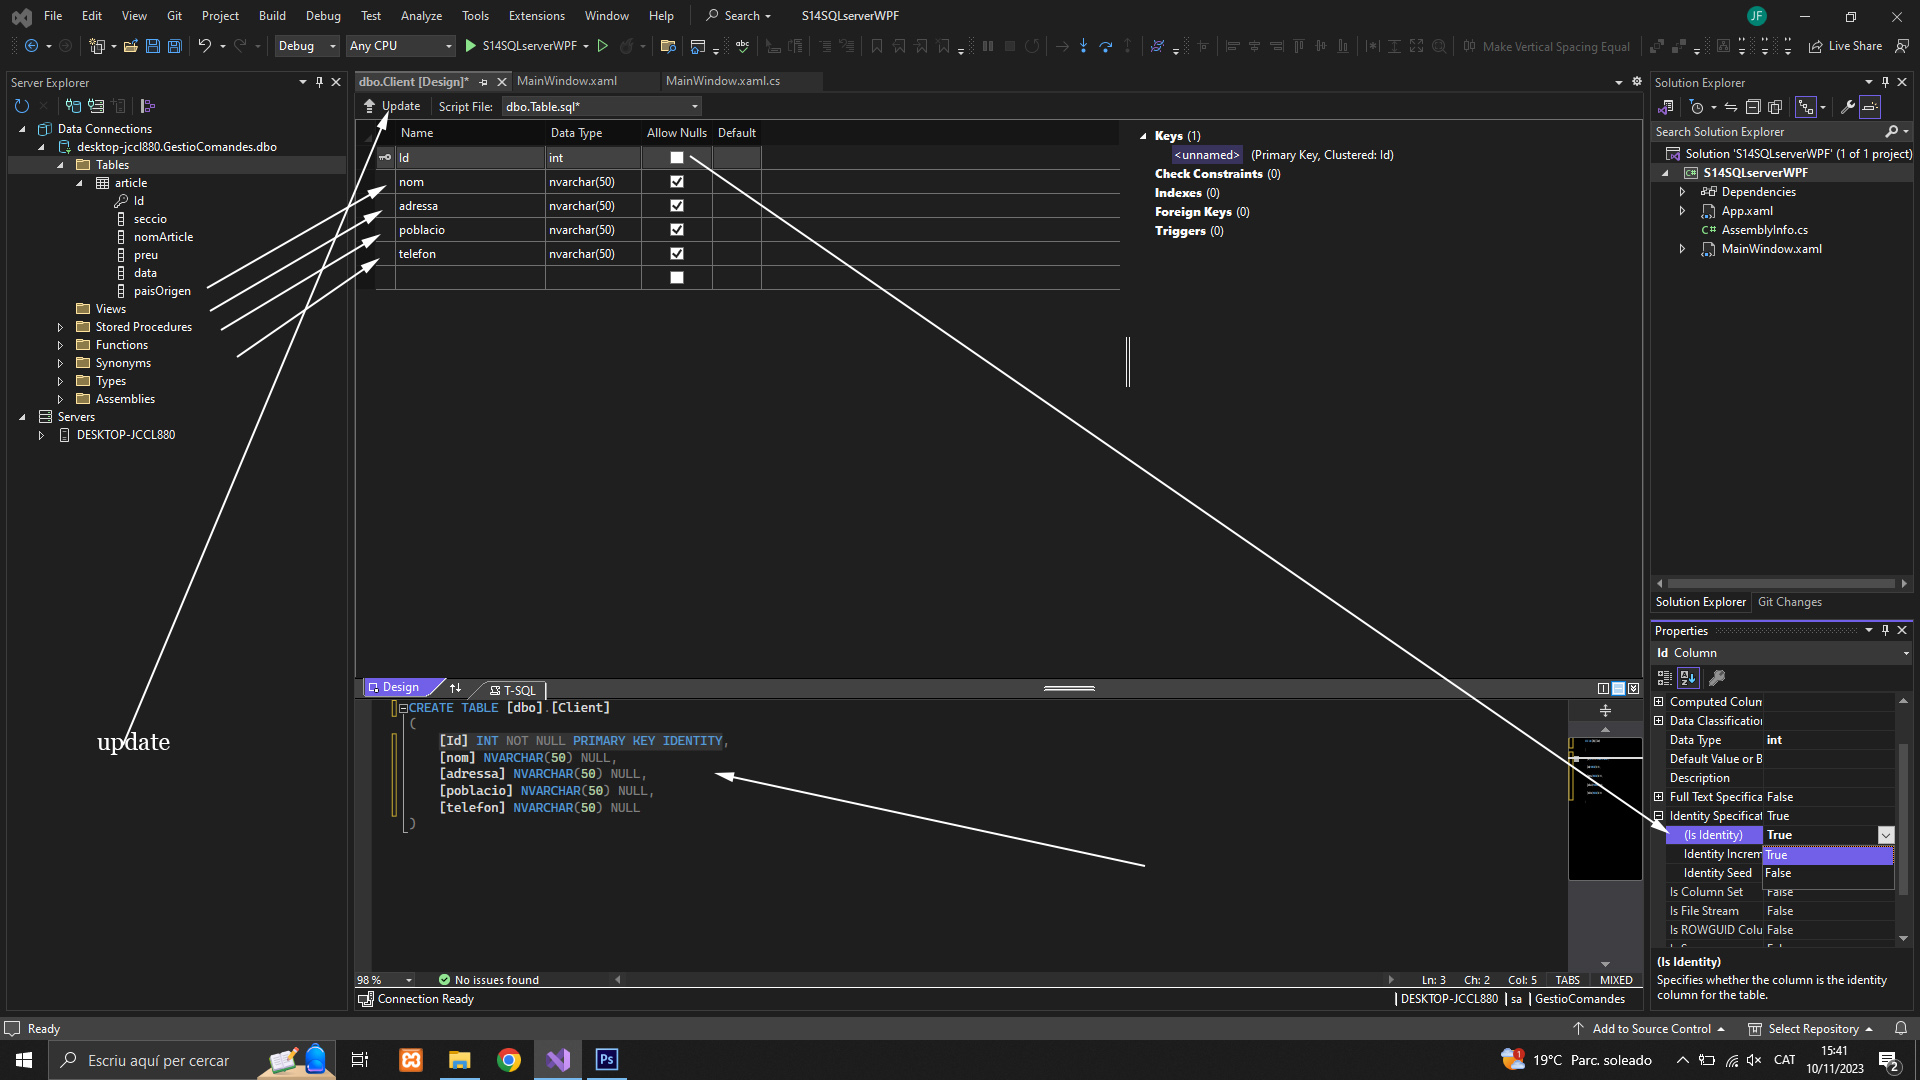Click Live Share icon in toolbar

click(1815, 46)
